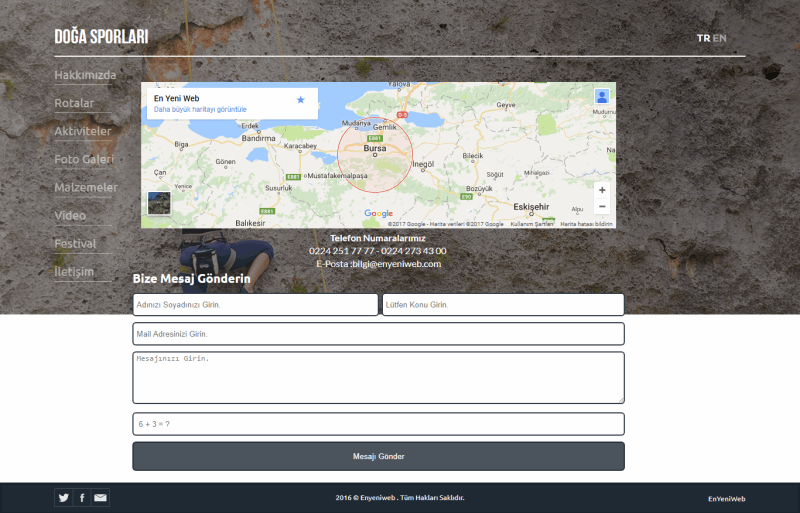800x513 pixels.
Task: Open the Rotalar menu item
Action: pos(74,103)
